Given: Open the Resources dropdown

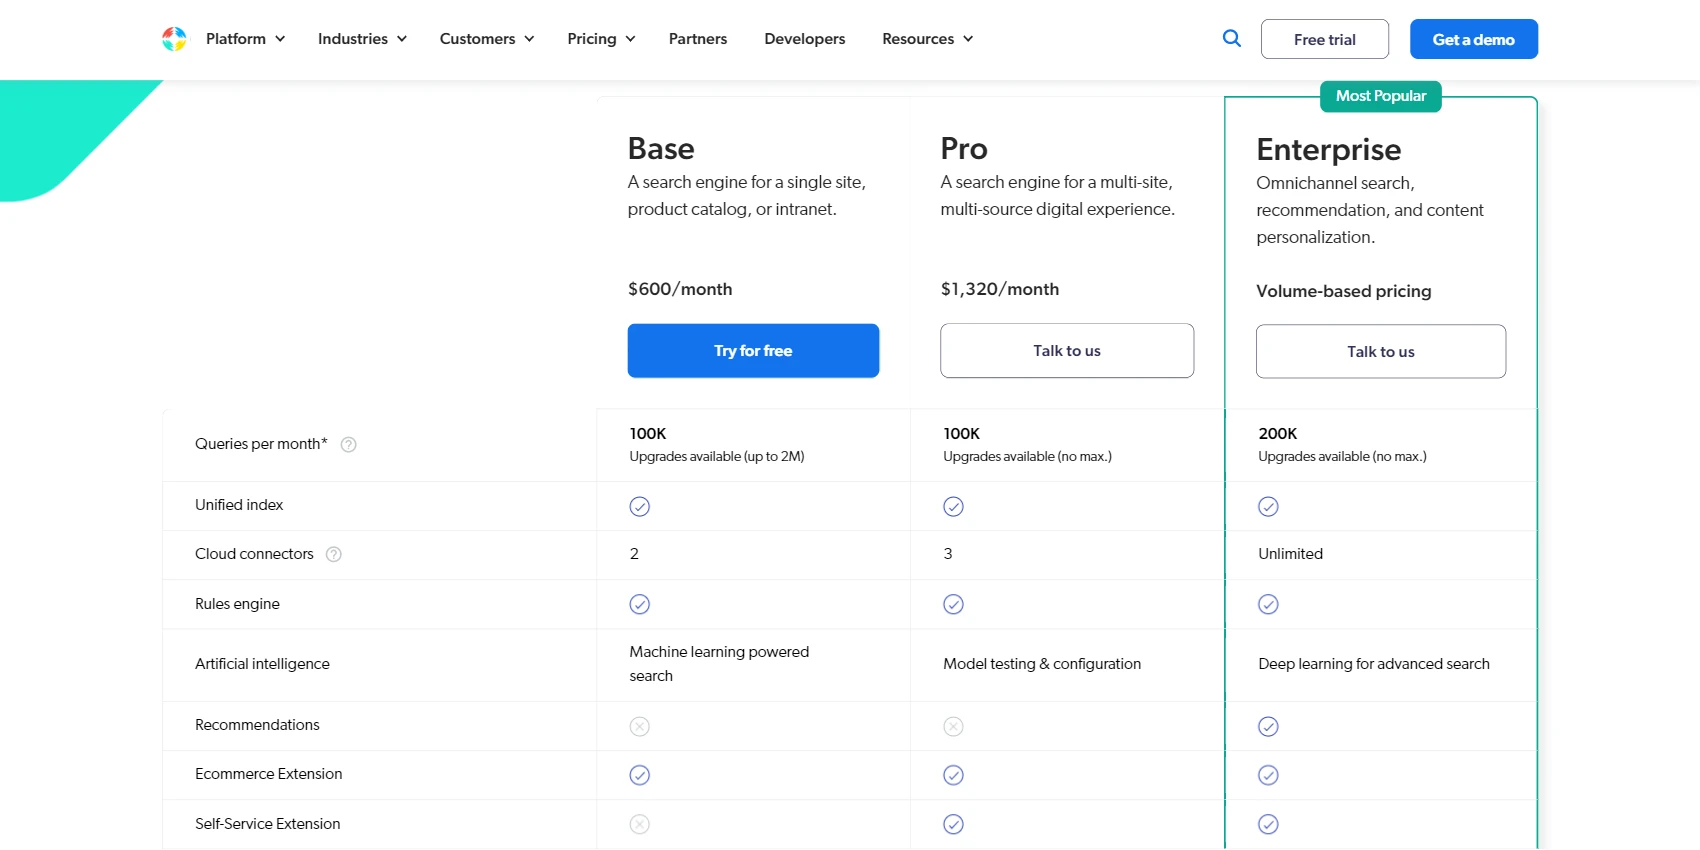Looking at the screenshot, I should (927, 39).
